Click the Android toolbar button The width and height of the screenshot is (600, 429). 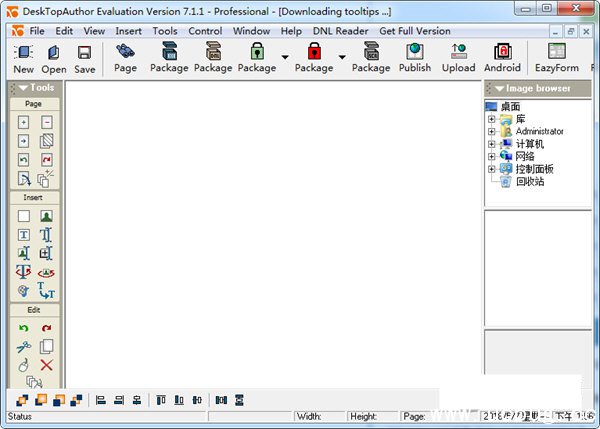point(502,58)
